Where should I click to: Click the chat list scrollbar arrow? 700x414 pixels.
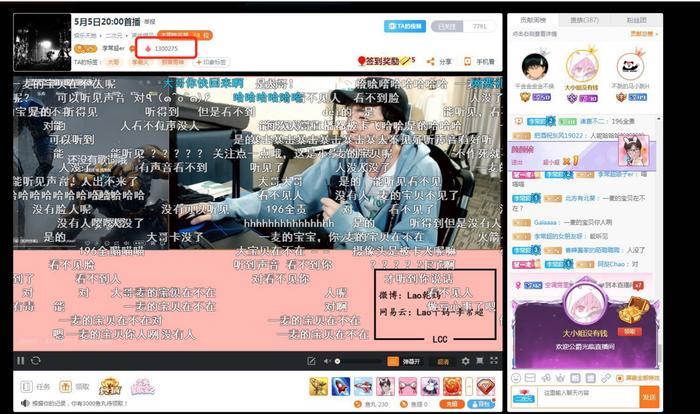[658, 119]
